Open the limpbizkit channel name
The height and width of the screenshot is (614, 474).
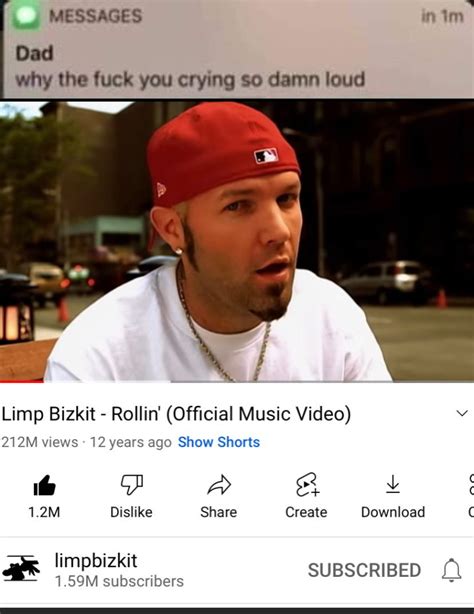click(x=96, y=560)
